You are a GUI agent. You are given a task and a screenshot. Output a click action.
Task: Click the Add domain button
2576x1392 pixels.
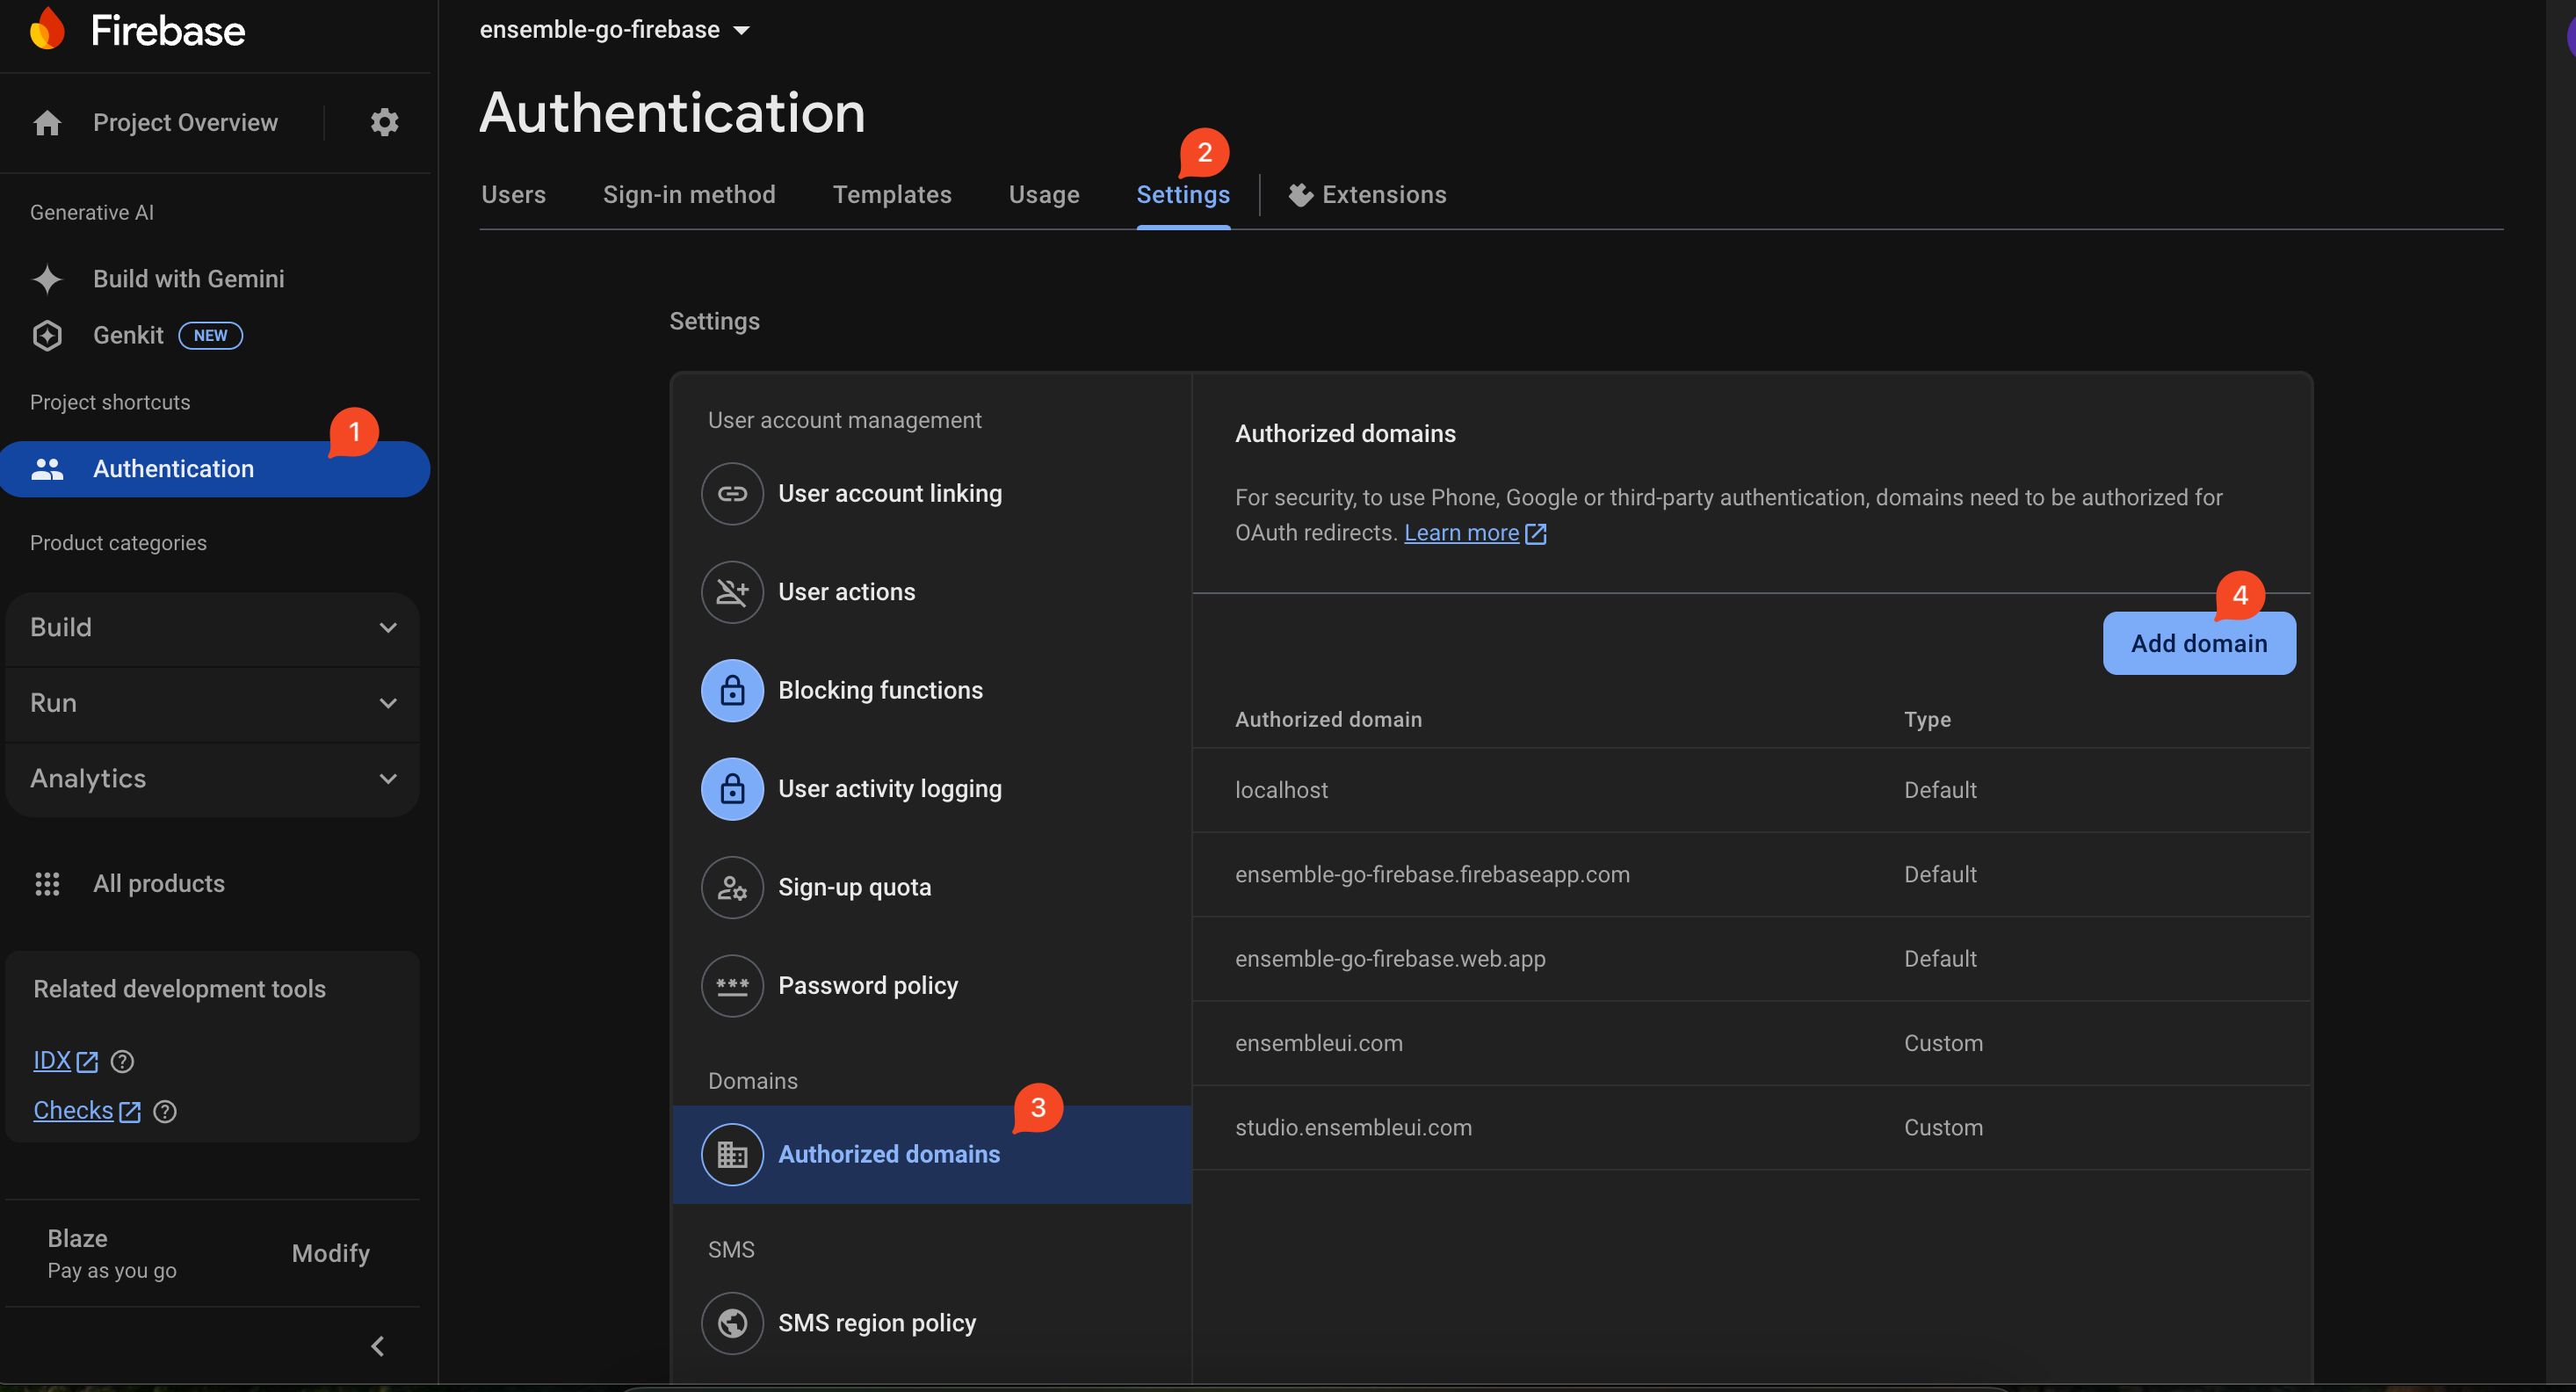click(x=2199, y=643)
